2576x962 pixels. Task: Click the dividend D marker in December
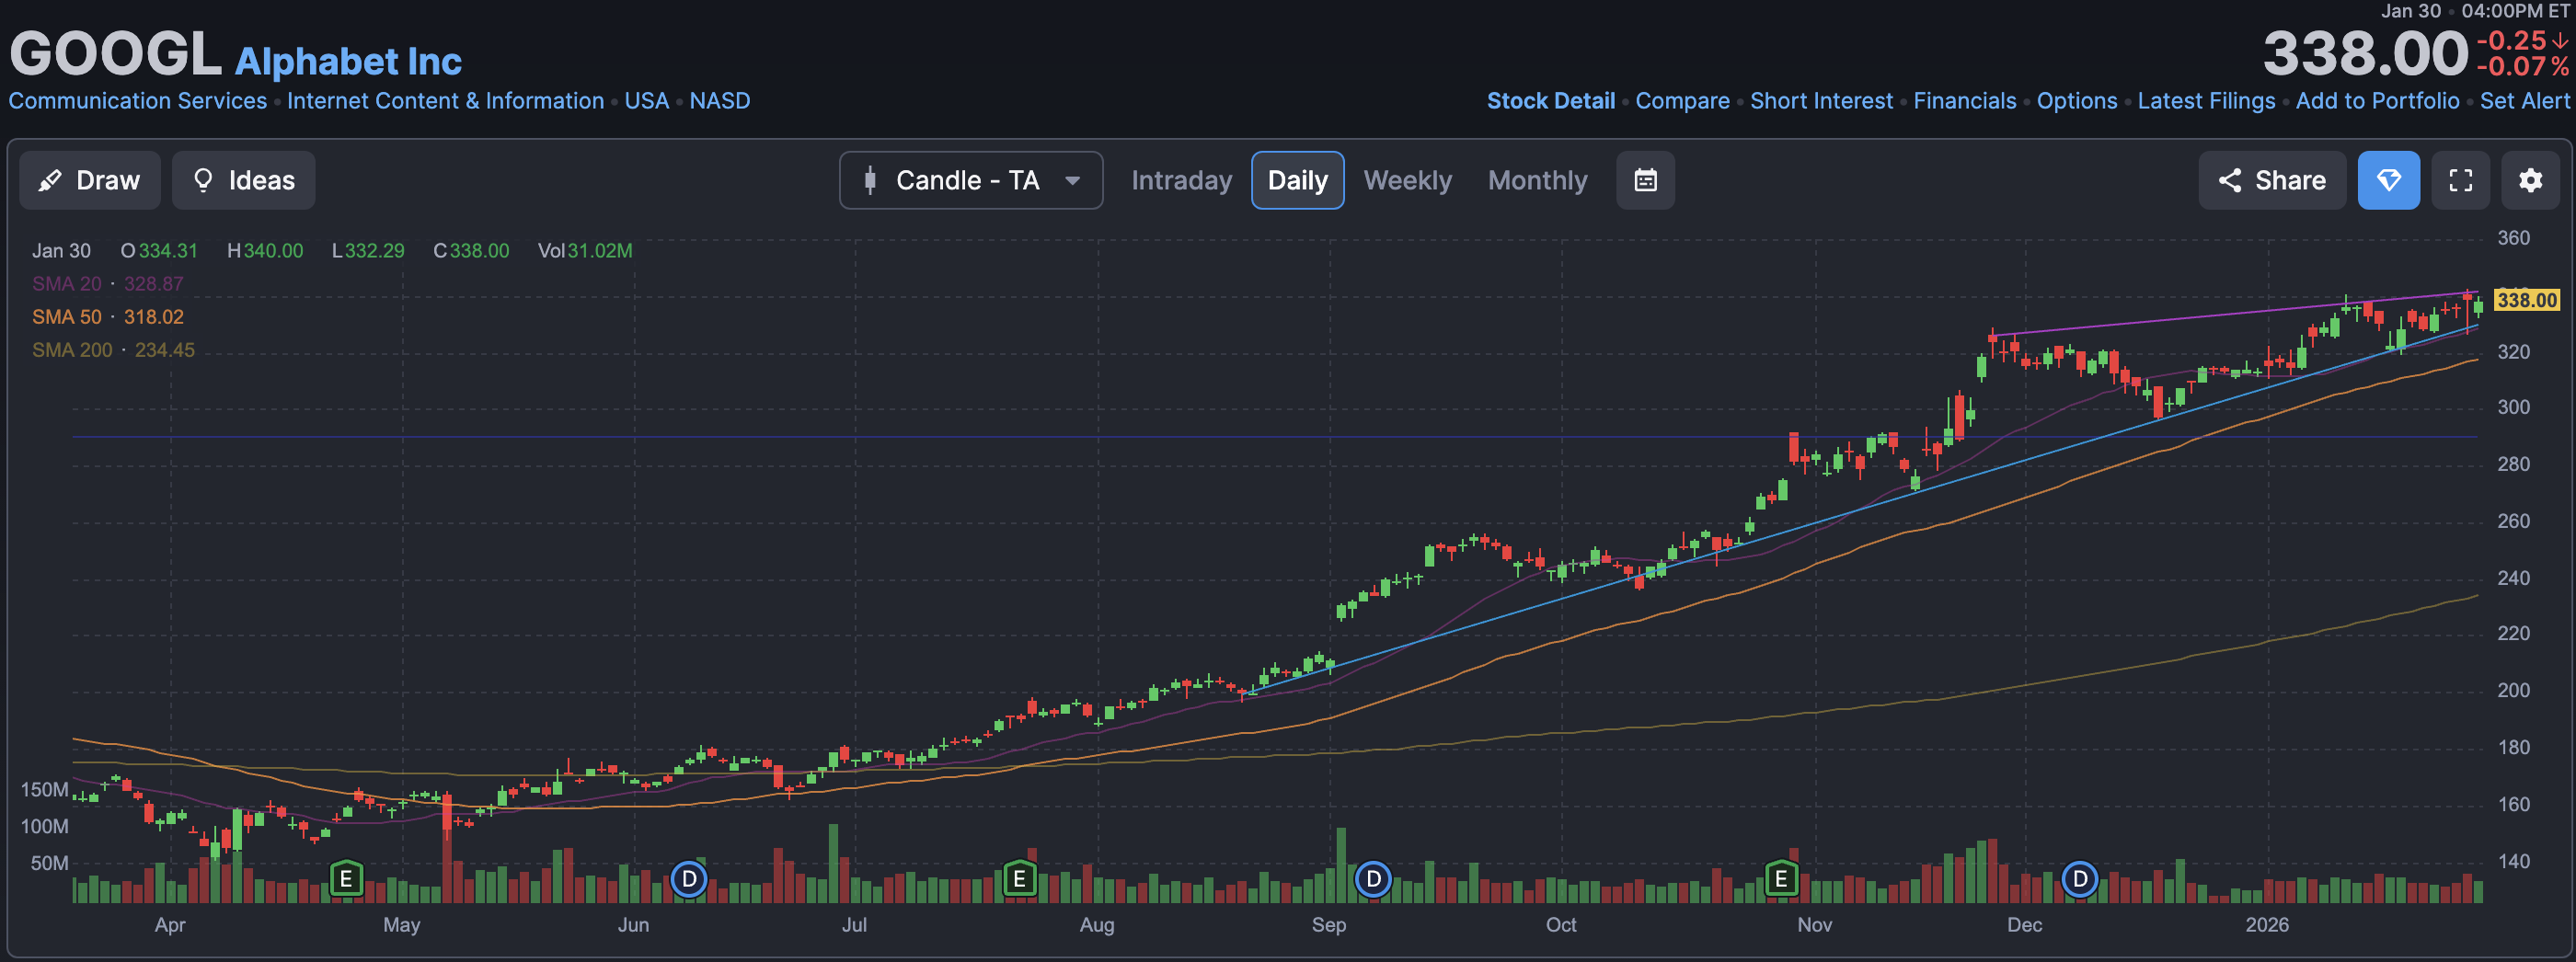click(x=2080, y=879)
